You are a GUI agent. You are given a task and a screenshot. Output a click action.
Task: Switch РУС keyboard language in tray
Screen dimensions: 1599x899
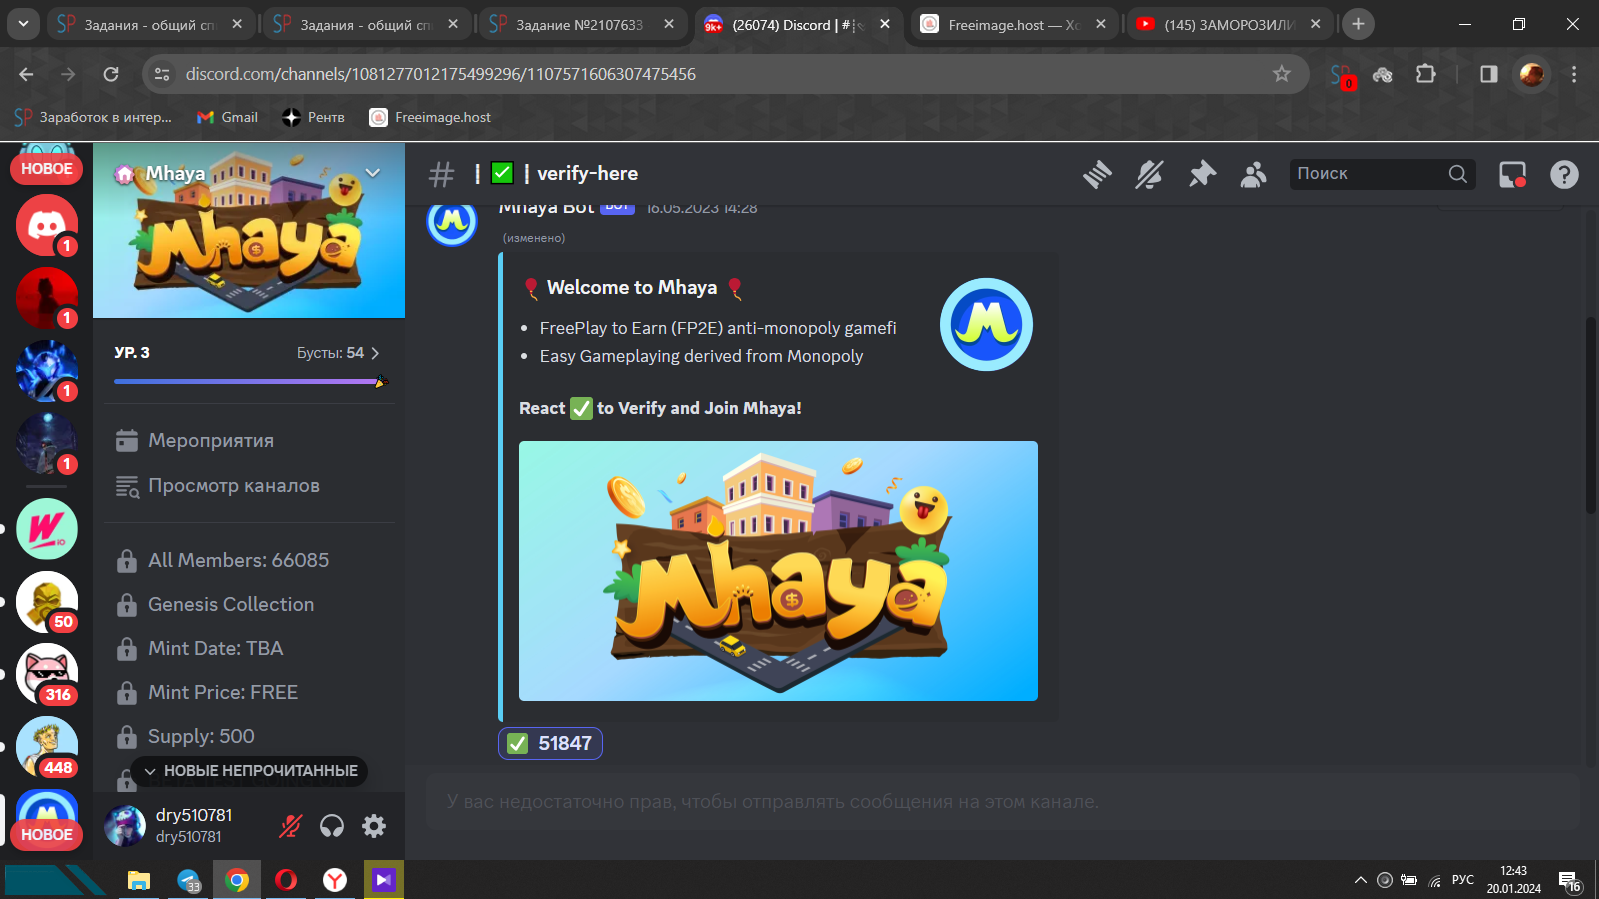[1463, 880]
